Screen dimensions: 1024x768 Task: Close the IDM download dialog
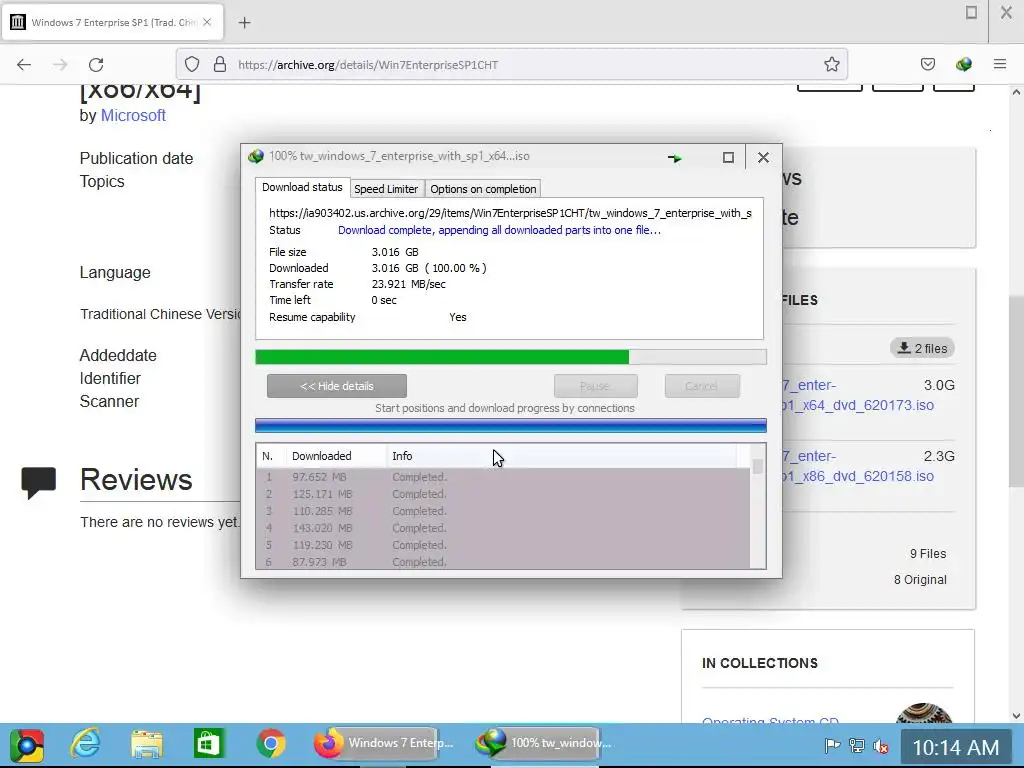pyautogui.click(x=763, y=157)
